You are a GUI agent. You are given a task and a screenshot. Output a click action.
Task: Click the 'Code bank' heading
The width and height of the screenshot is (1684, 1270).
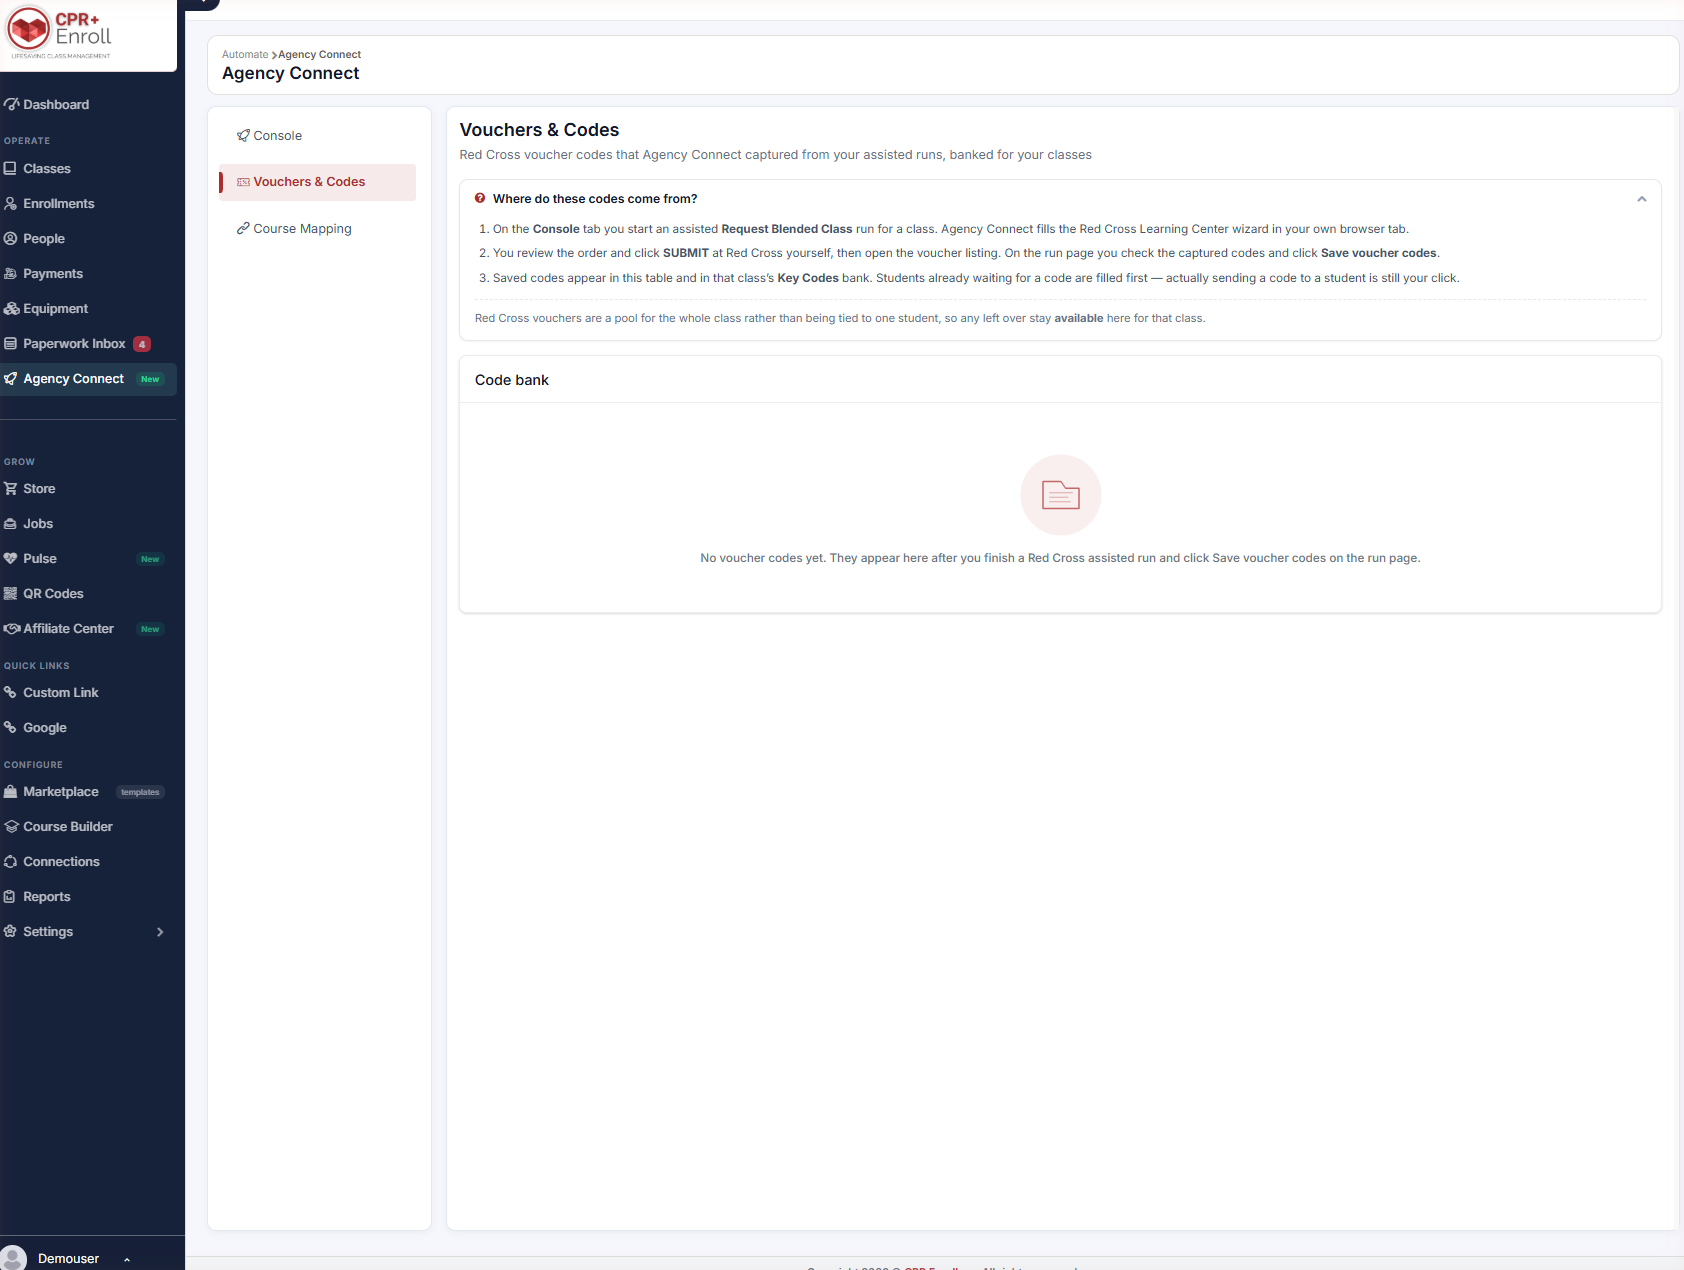click(512, 380)
